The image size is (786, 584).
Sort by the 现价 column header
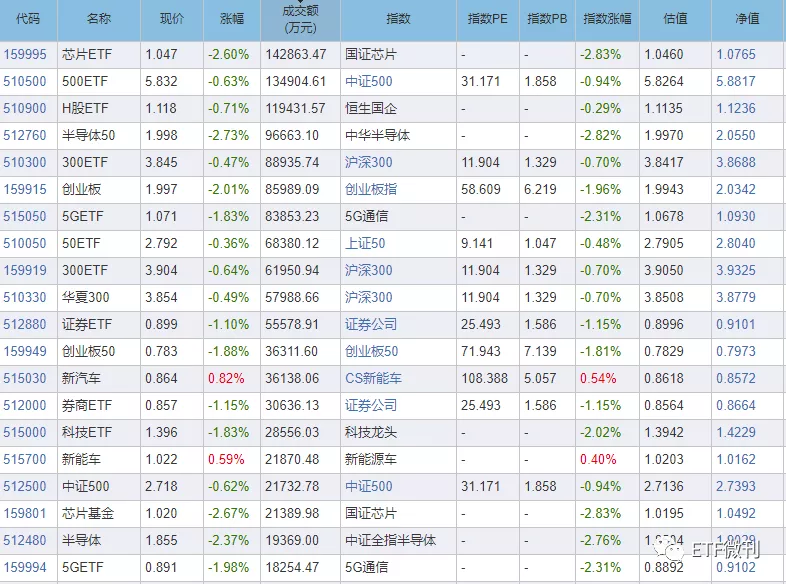click(x=172, y=19)
